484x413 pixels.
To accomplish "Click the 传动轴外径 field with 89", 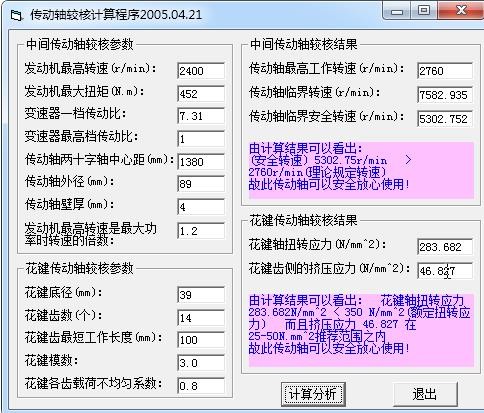I will pyautogui.click(x=201, y=184).
